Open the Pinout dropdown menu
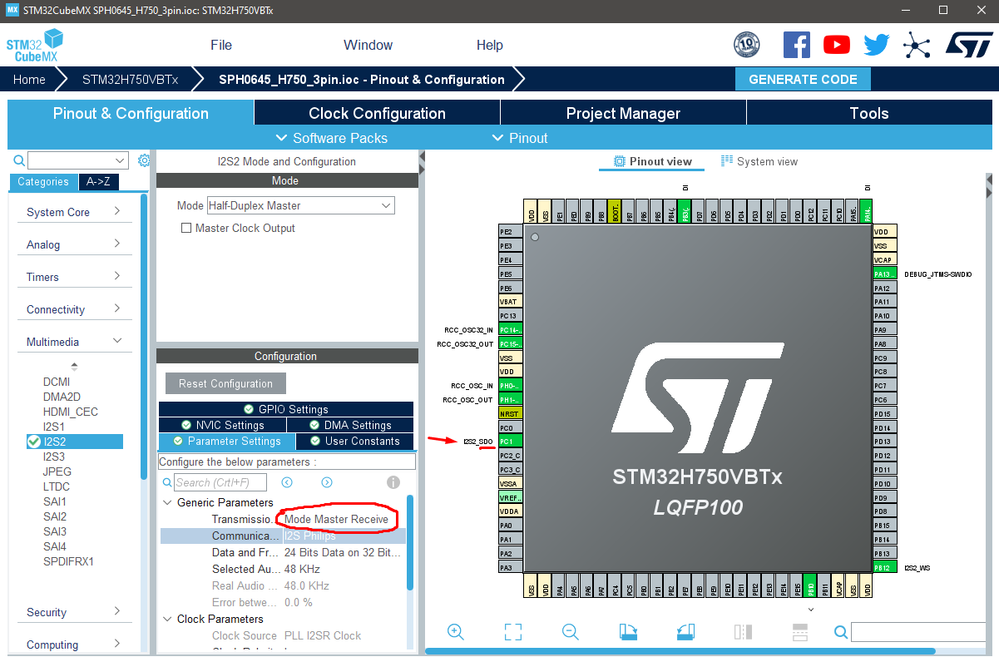Screen dimensions: 999x661 pyautogui.click(x=520, y=138)
